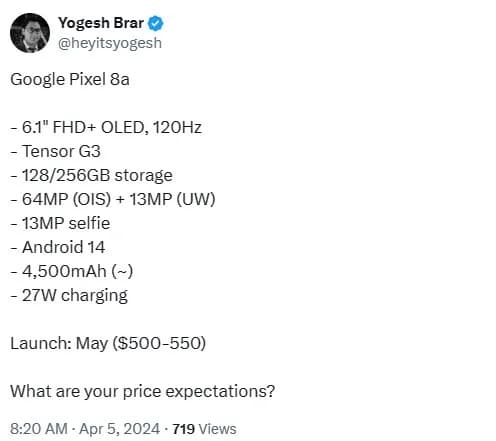
Task: Click the 64MP (OIS) + 13MP (UW) line
Action: pos(113,200)
